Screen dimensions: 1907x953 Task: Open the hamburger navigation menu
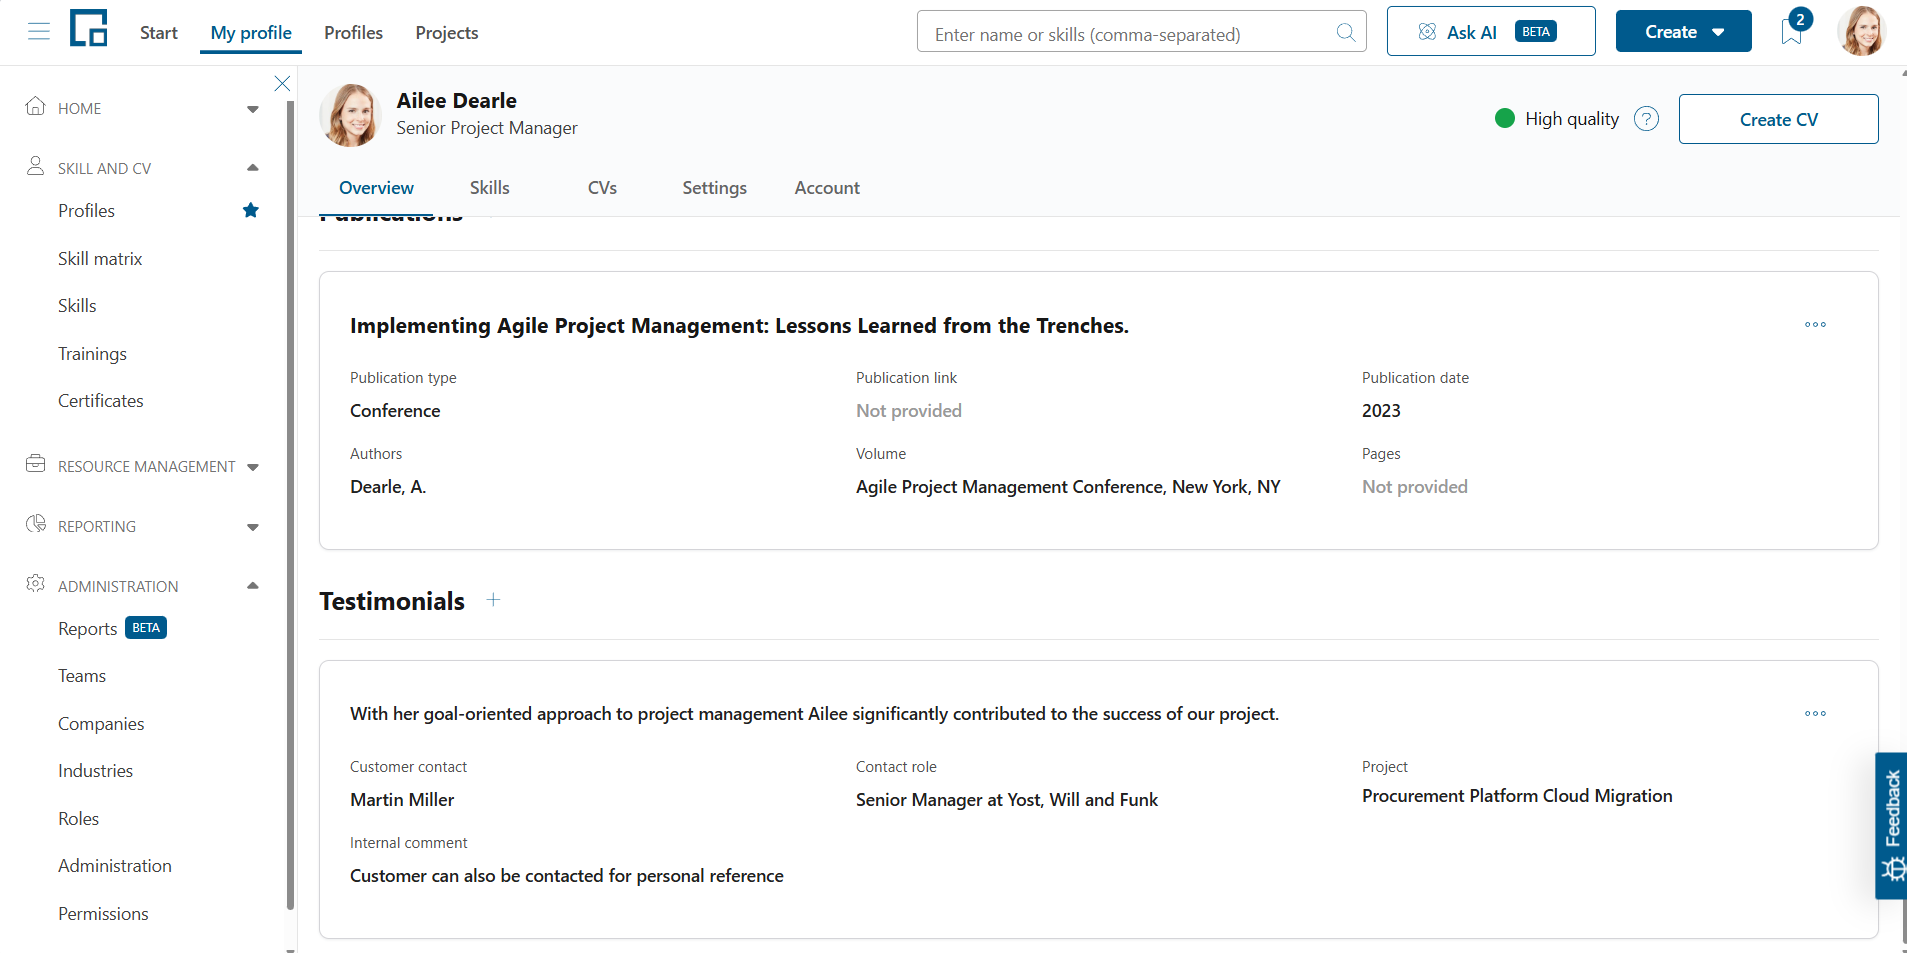pos(39,32)
